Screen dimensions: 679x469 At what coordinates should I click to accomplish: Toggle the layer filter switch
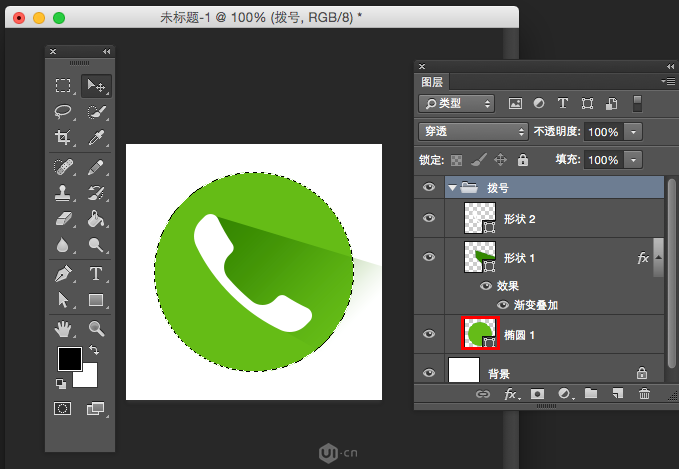tap(637, 104)
